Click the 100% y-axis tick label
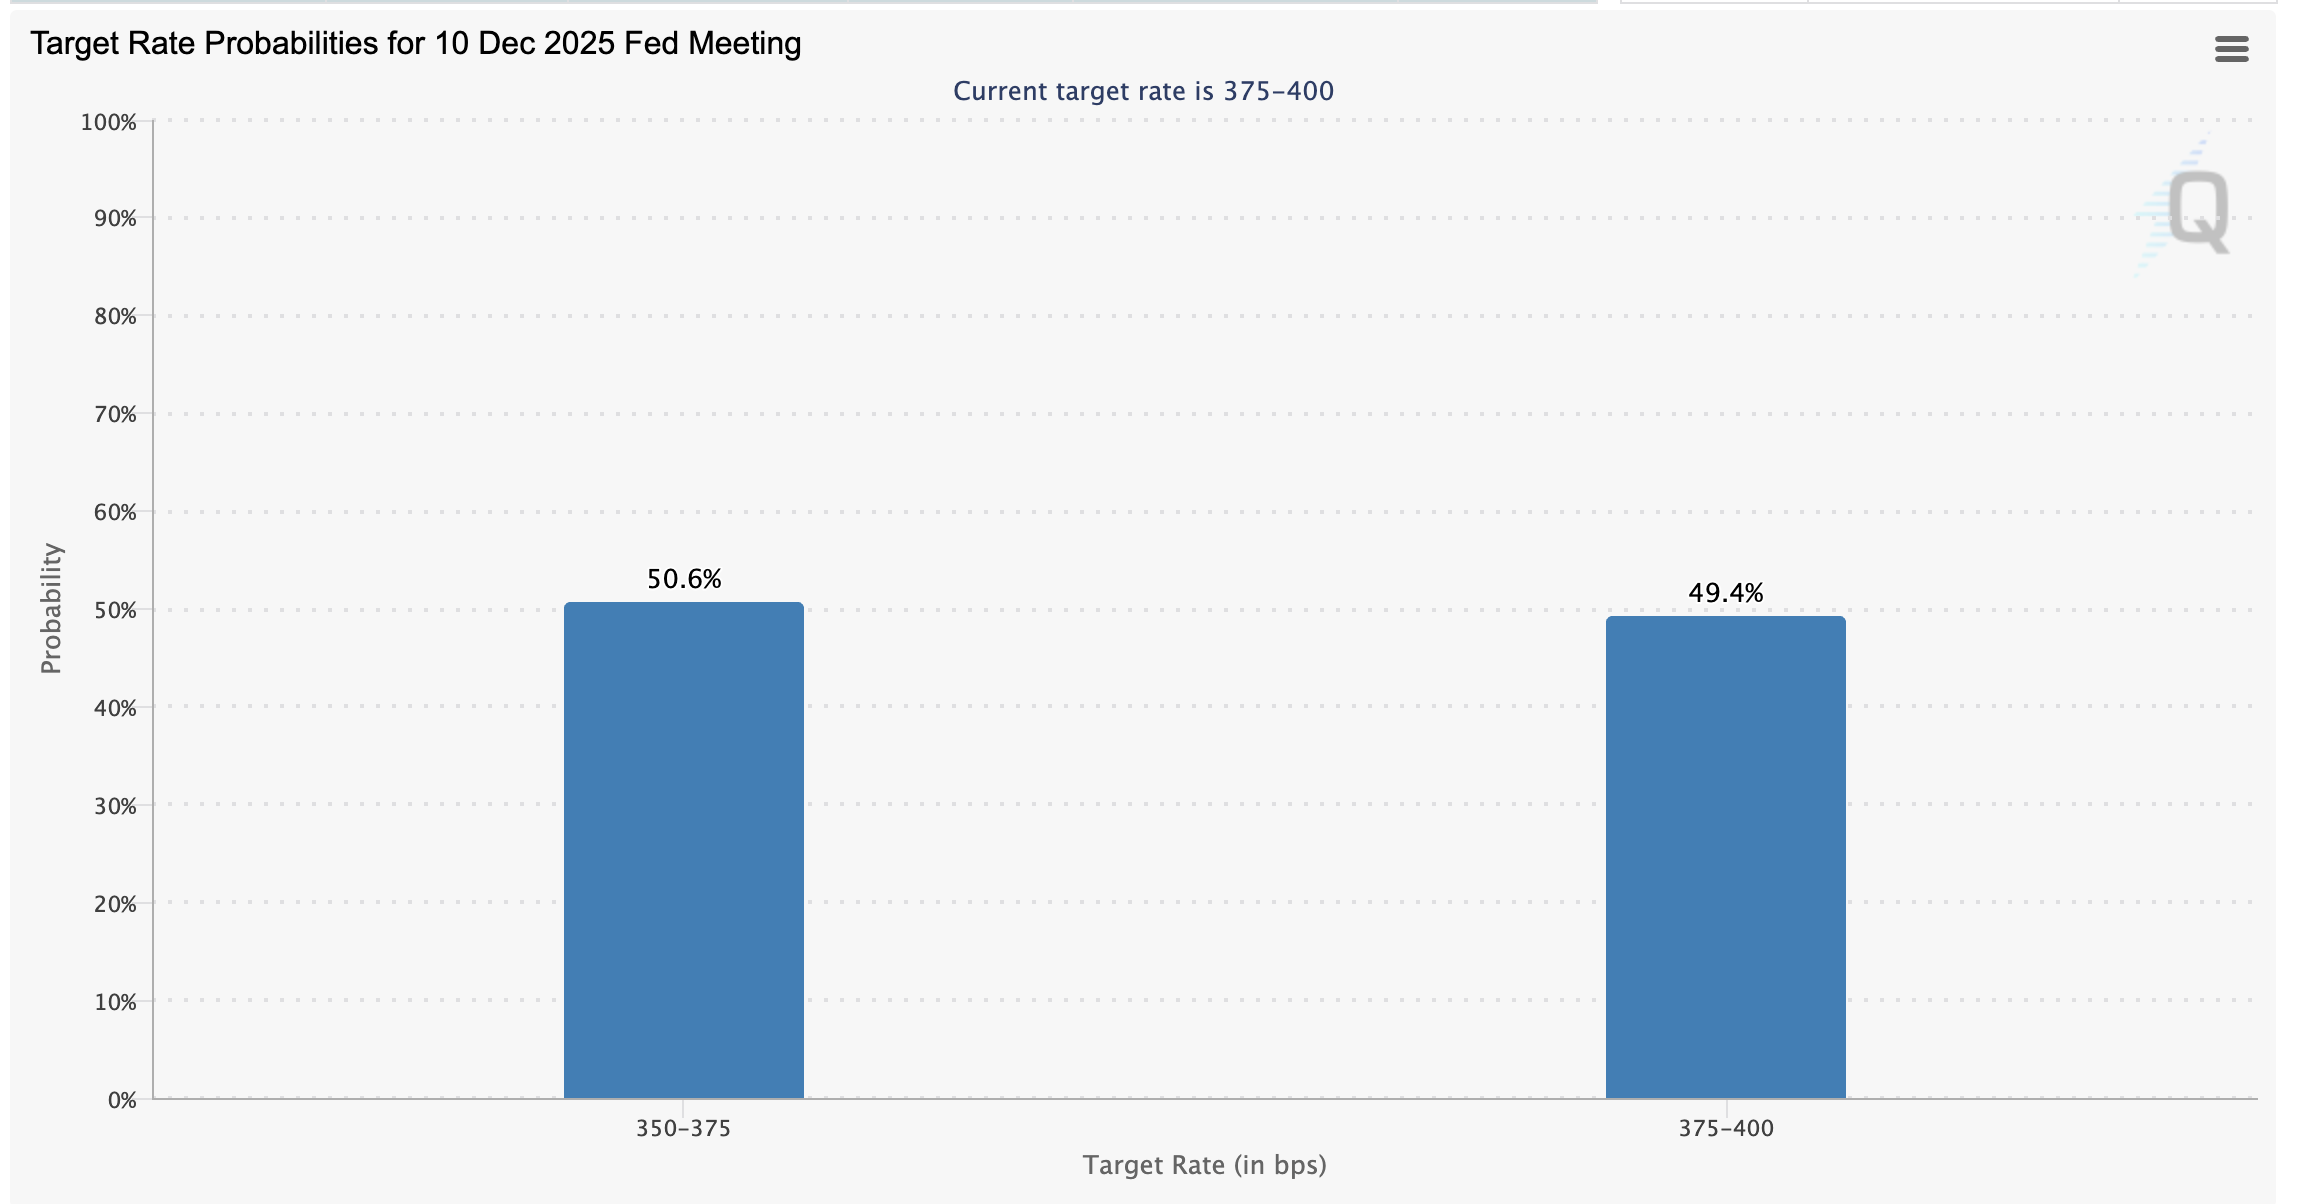 113,122
